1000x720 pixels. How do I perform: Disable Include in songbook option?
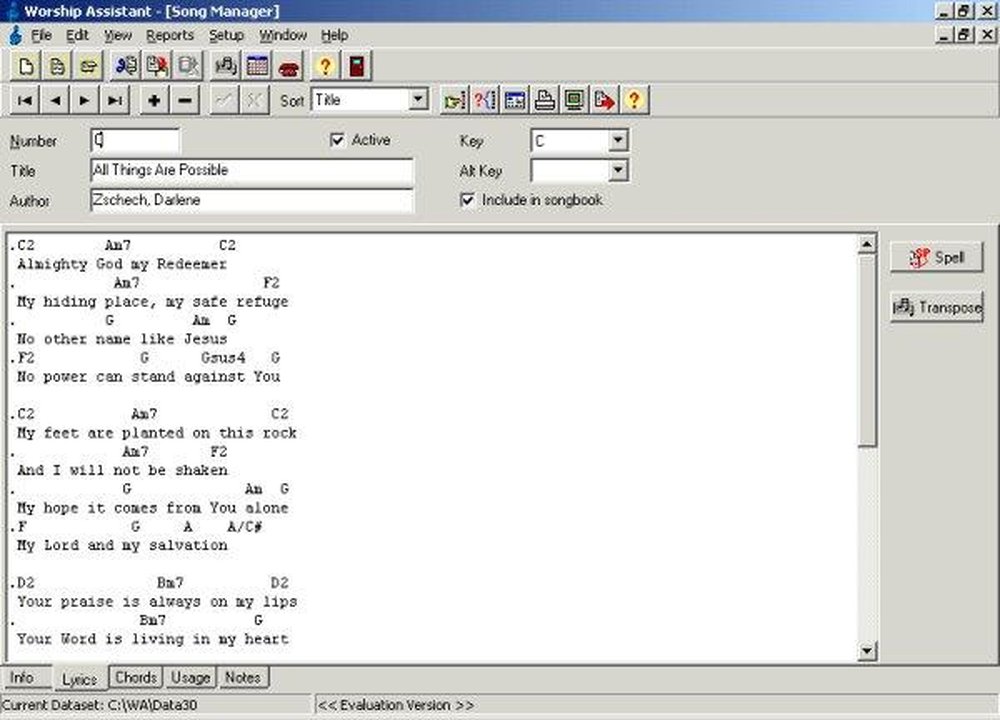(467, 200)
